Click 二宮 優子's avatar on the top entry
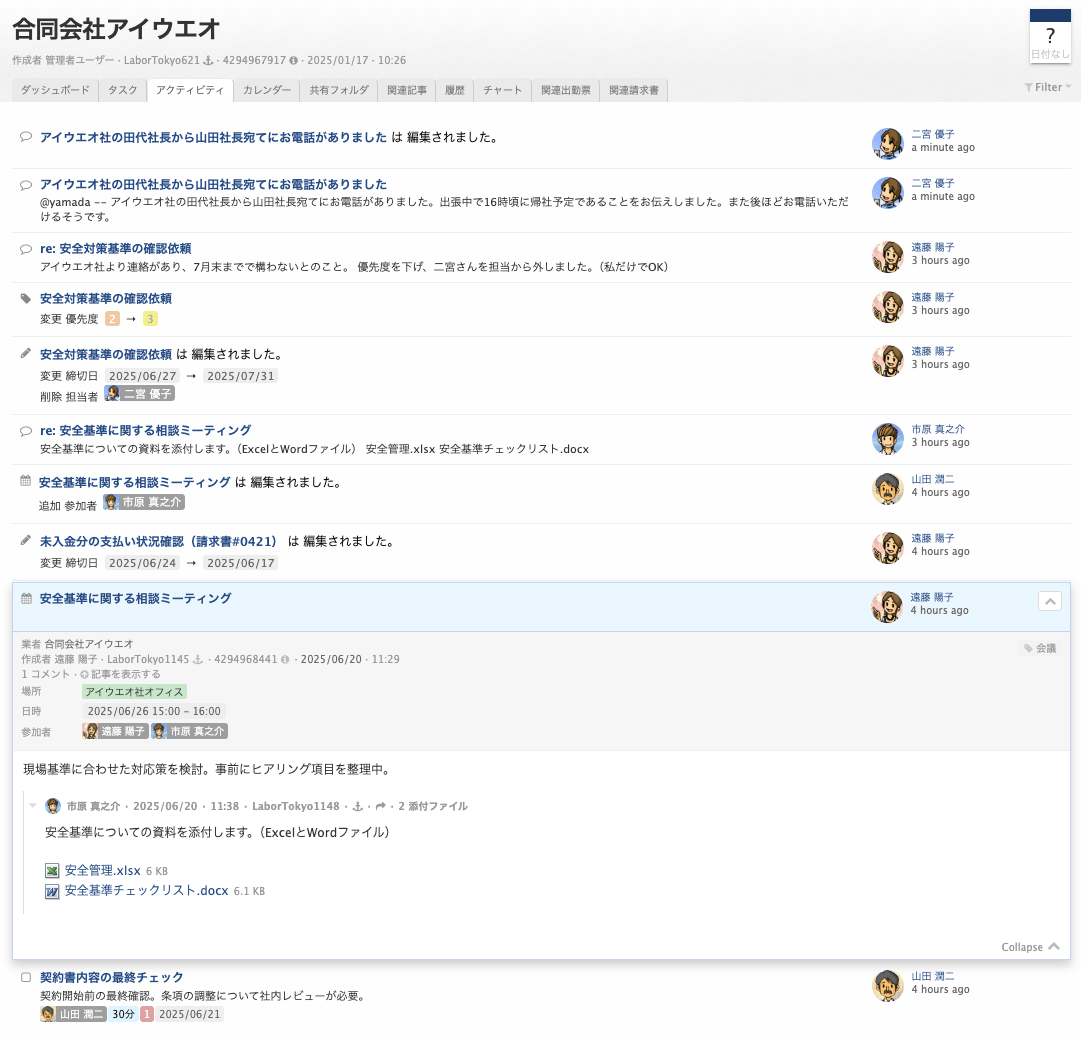 click(x=887, y=143)
